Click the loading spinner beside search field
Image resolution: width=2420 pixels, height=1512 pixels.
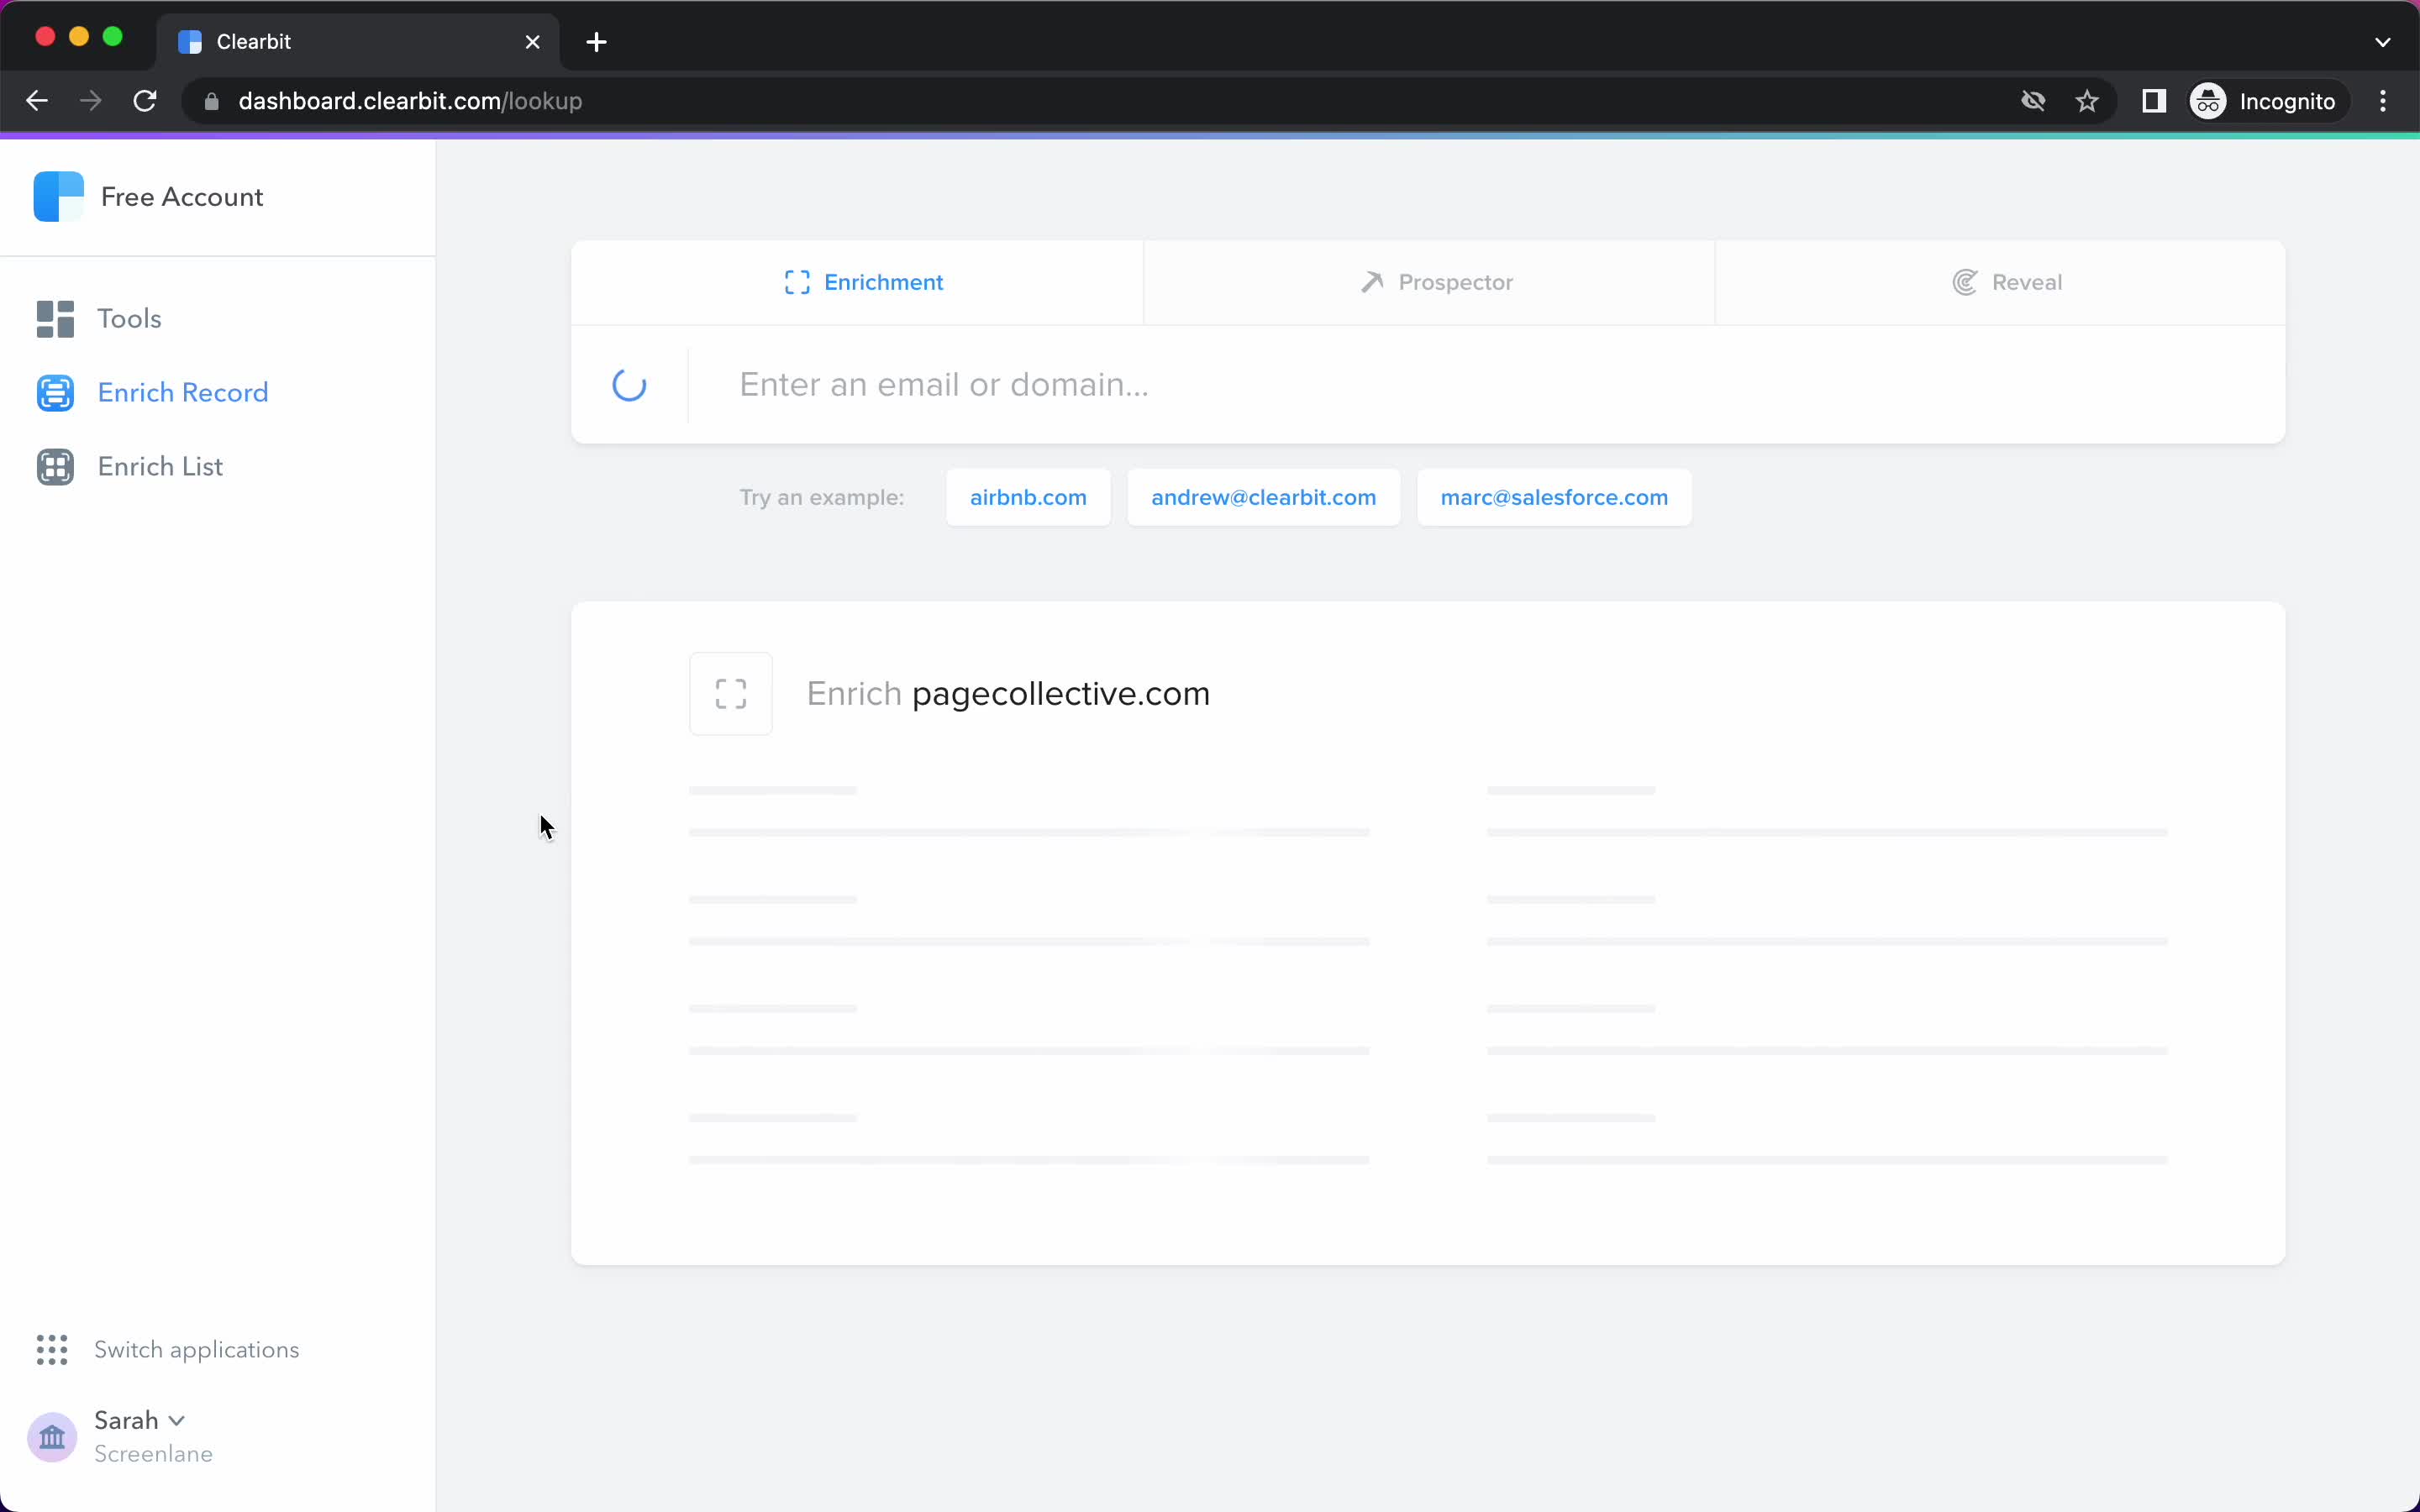pos(629,385)
